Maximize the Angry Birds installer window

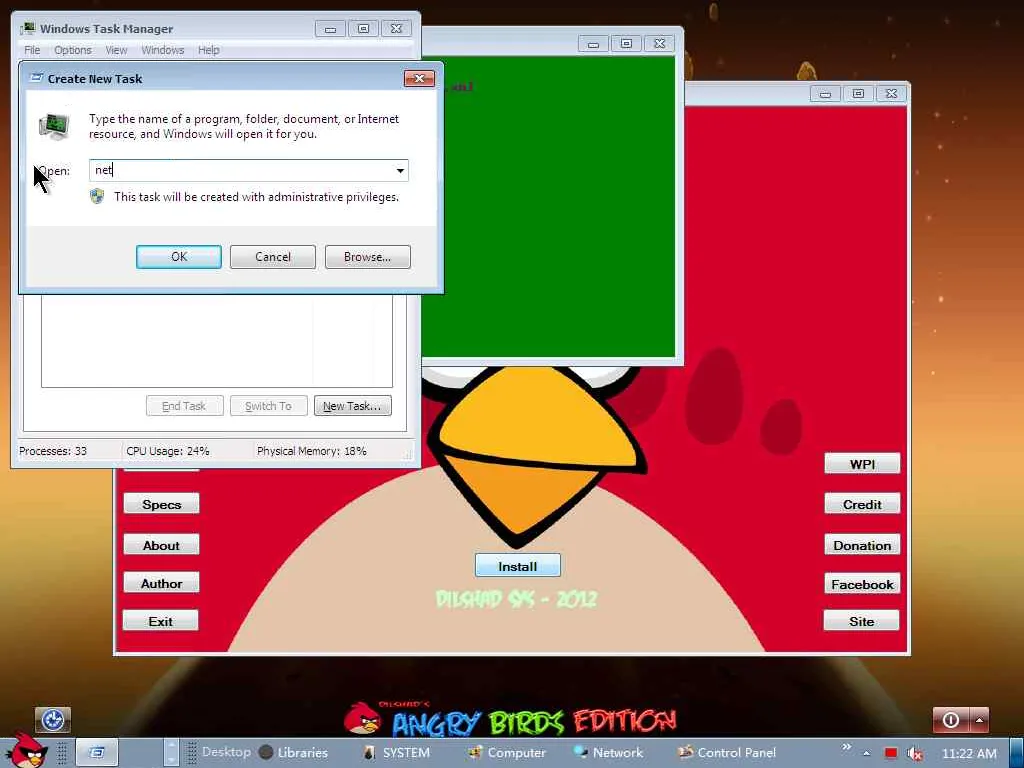tap(858, 94)
